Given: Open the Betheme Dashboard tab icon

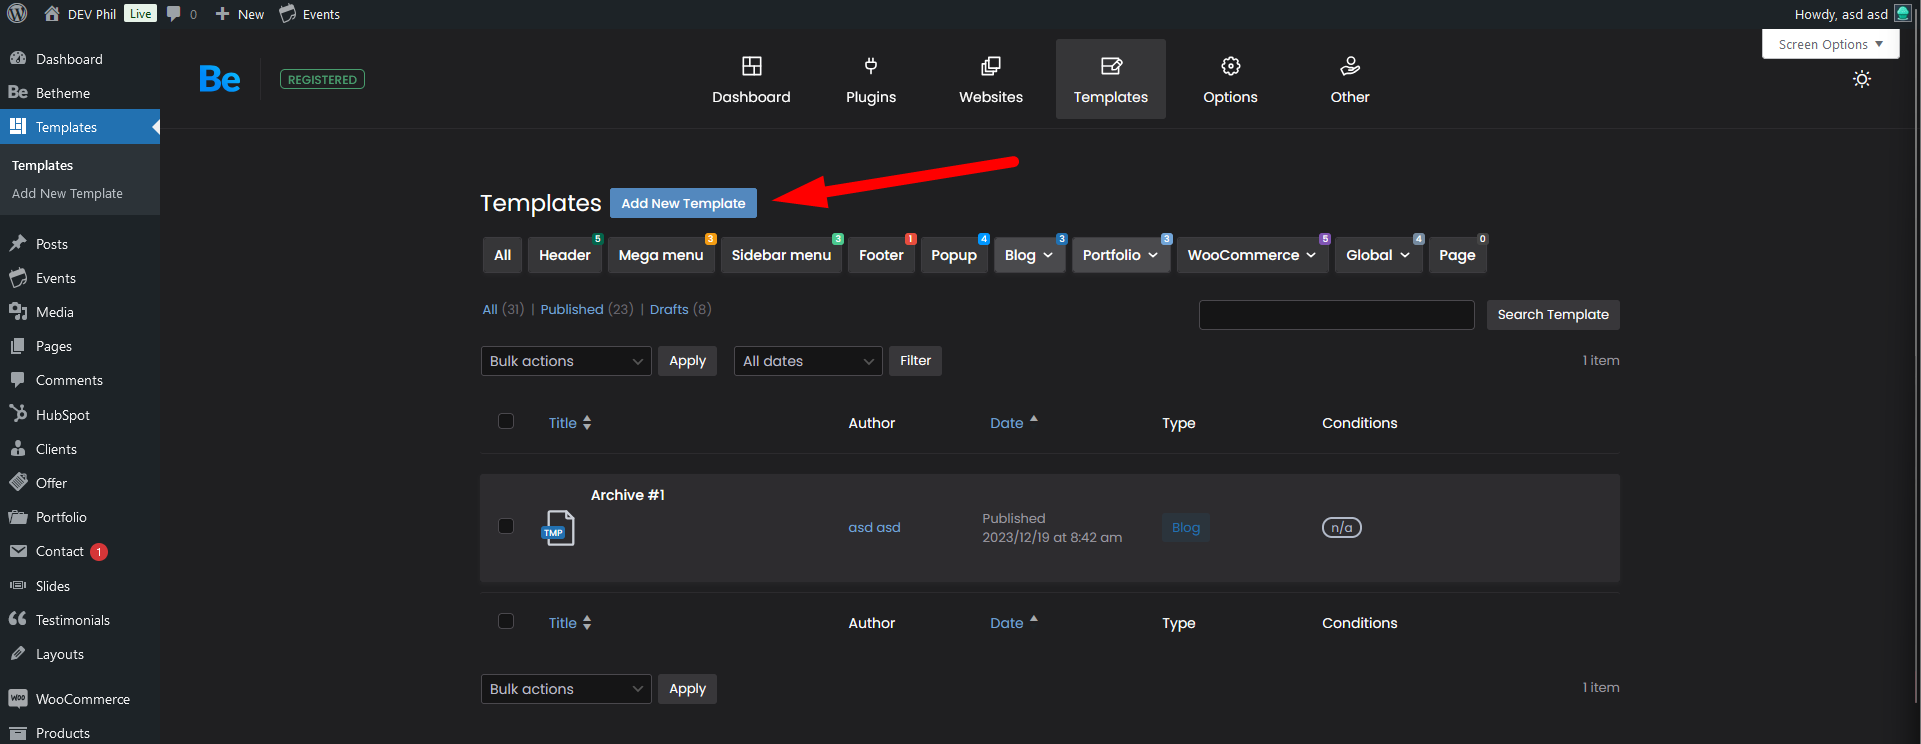Looking at the screenshot, I should click(752, 66).
